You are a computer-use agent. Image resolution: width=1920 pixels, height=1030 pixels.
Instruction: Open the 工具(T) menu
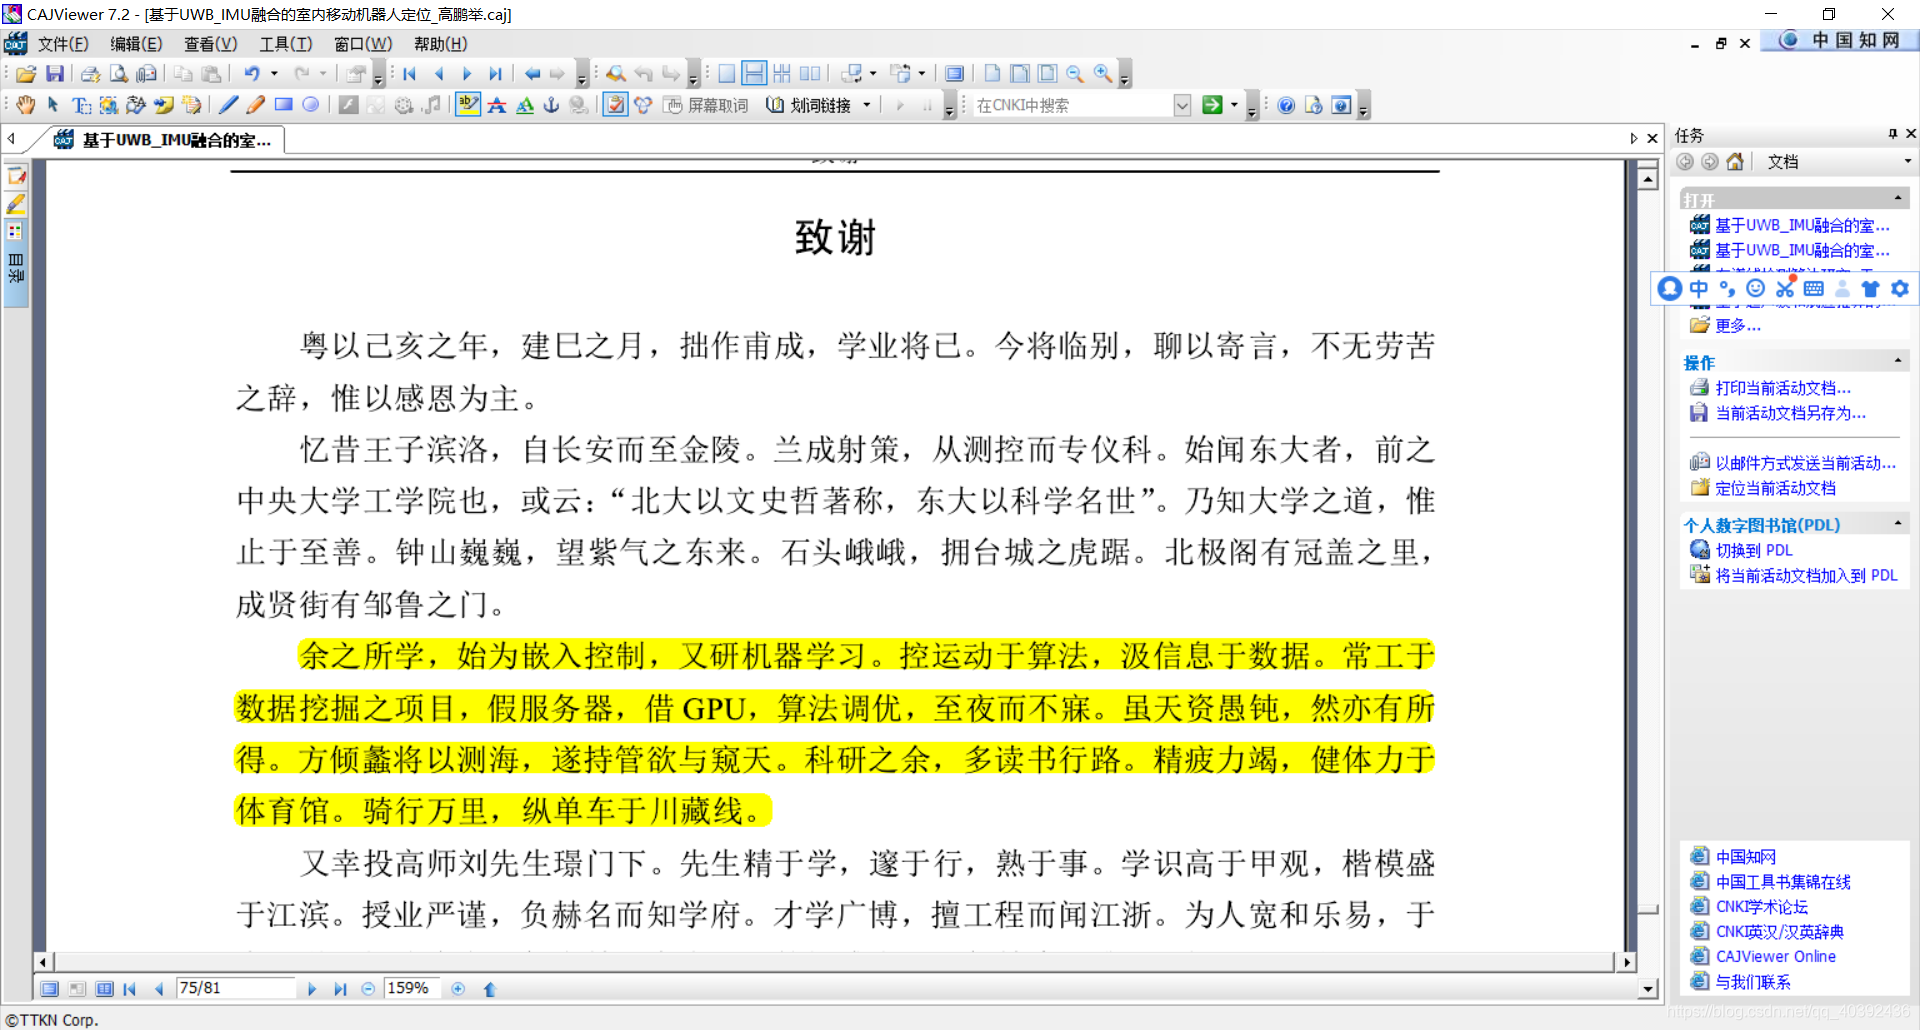click(286, 44)
